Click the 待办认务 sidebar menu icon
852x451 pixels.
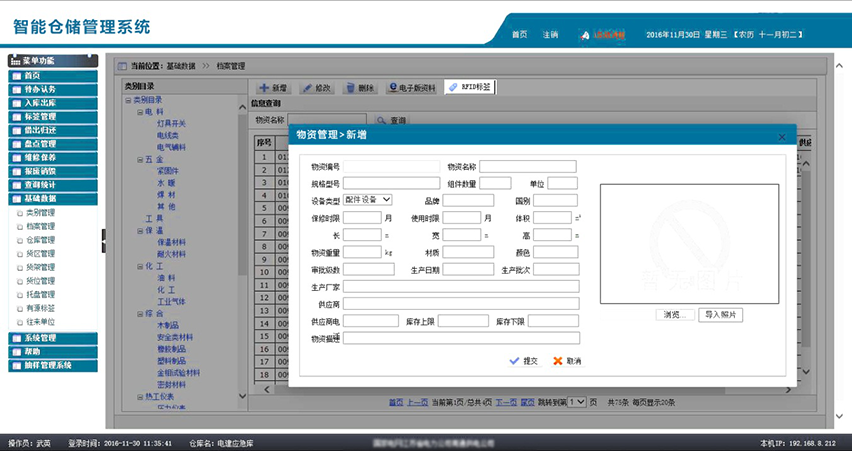17,90
